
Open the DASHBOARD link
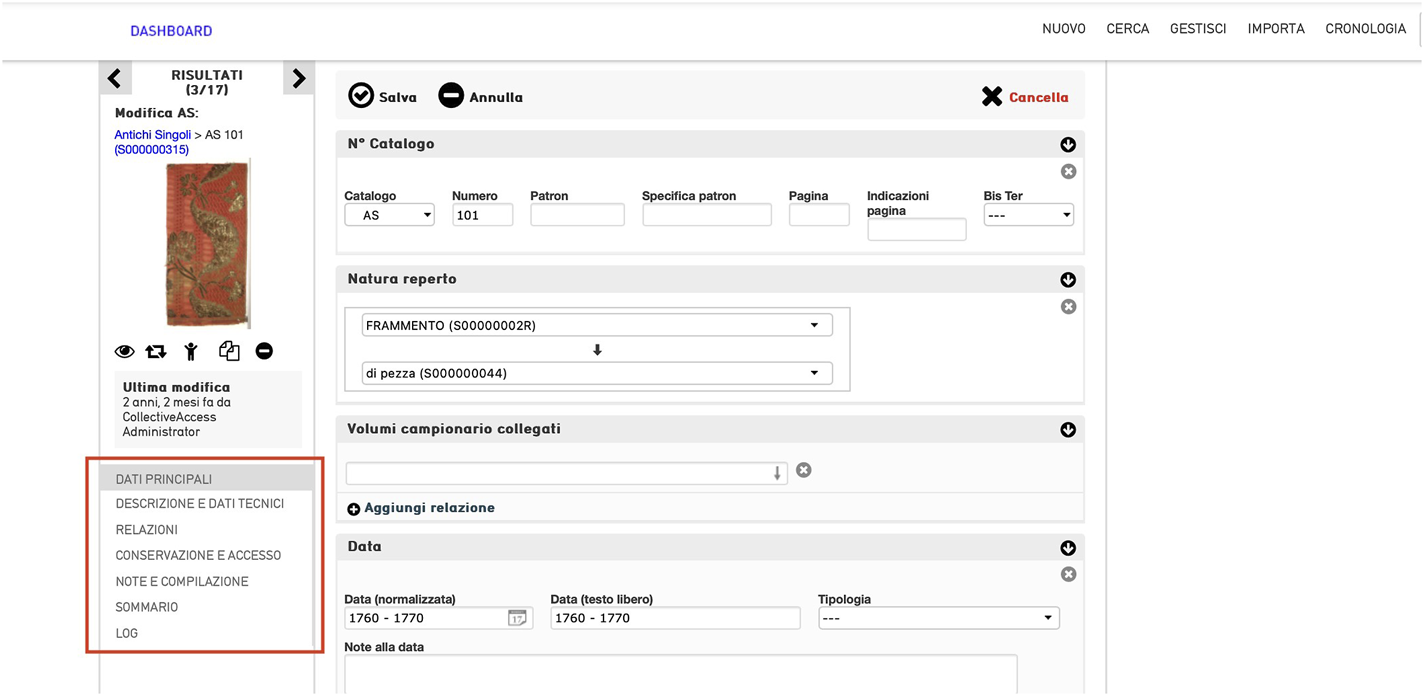[171, 31]
